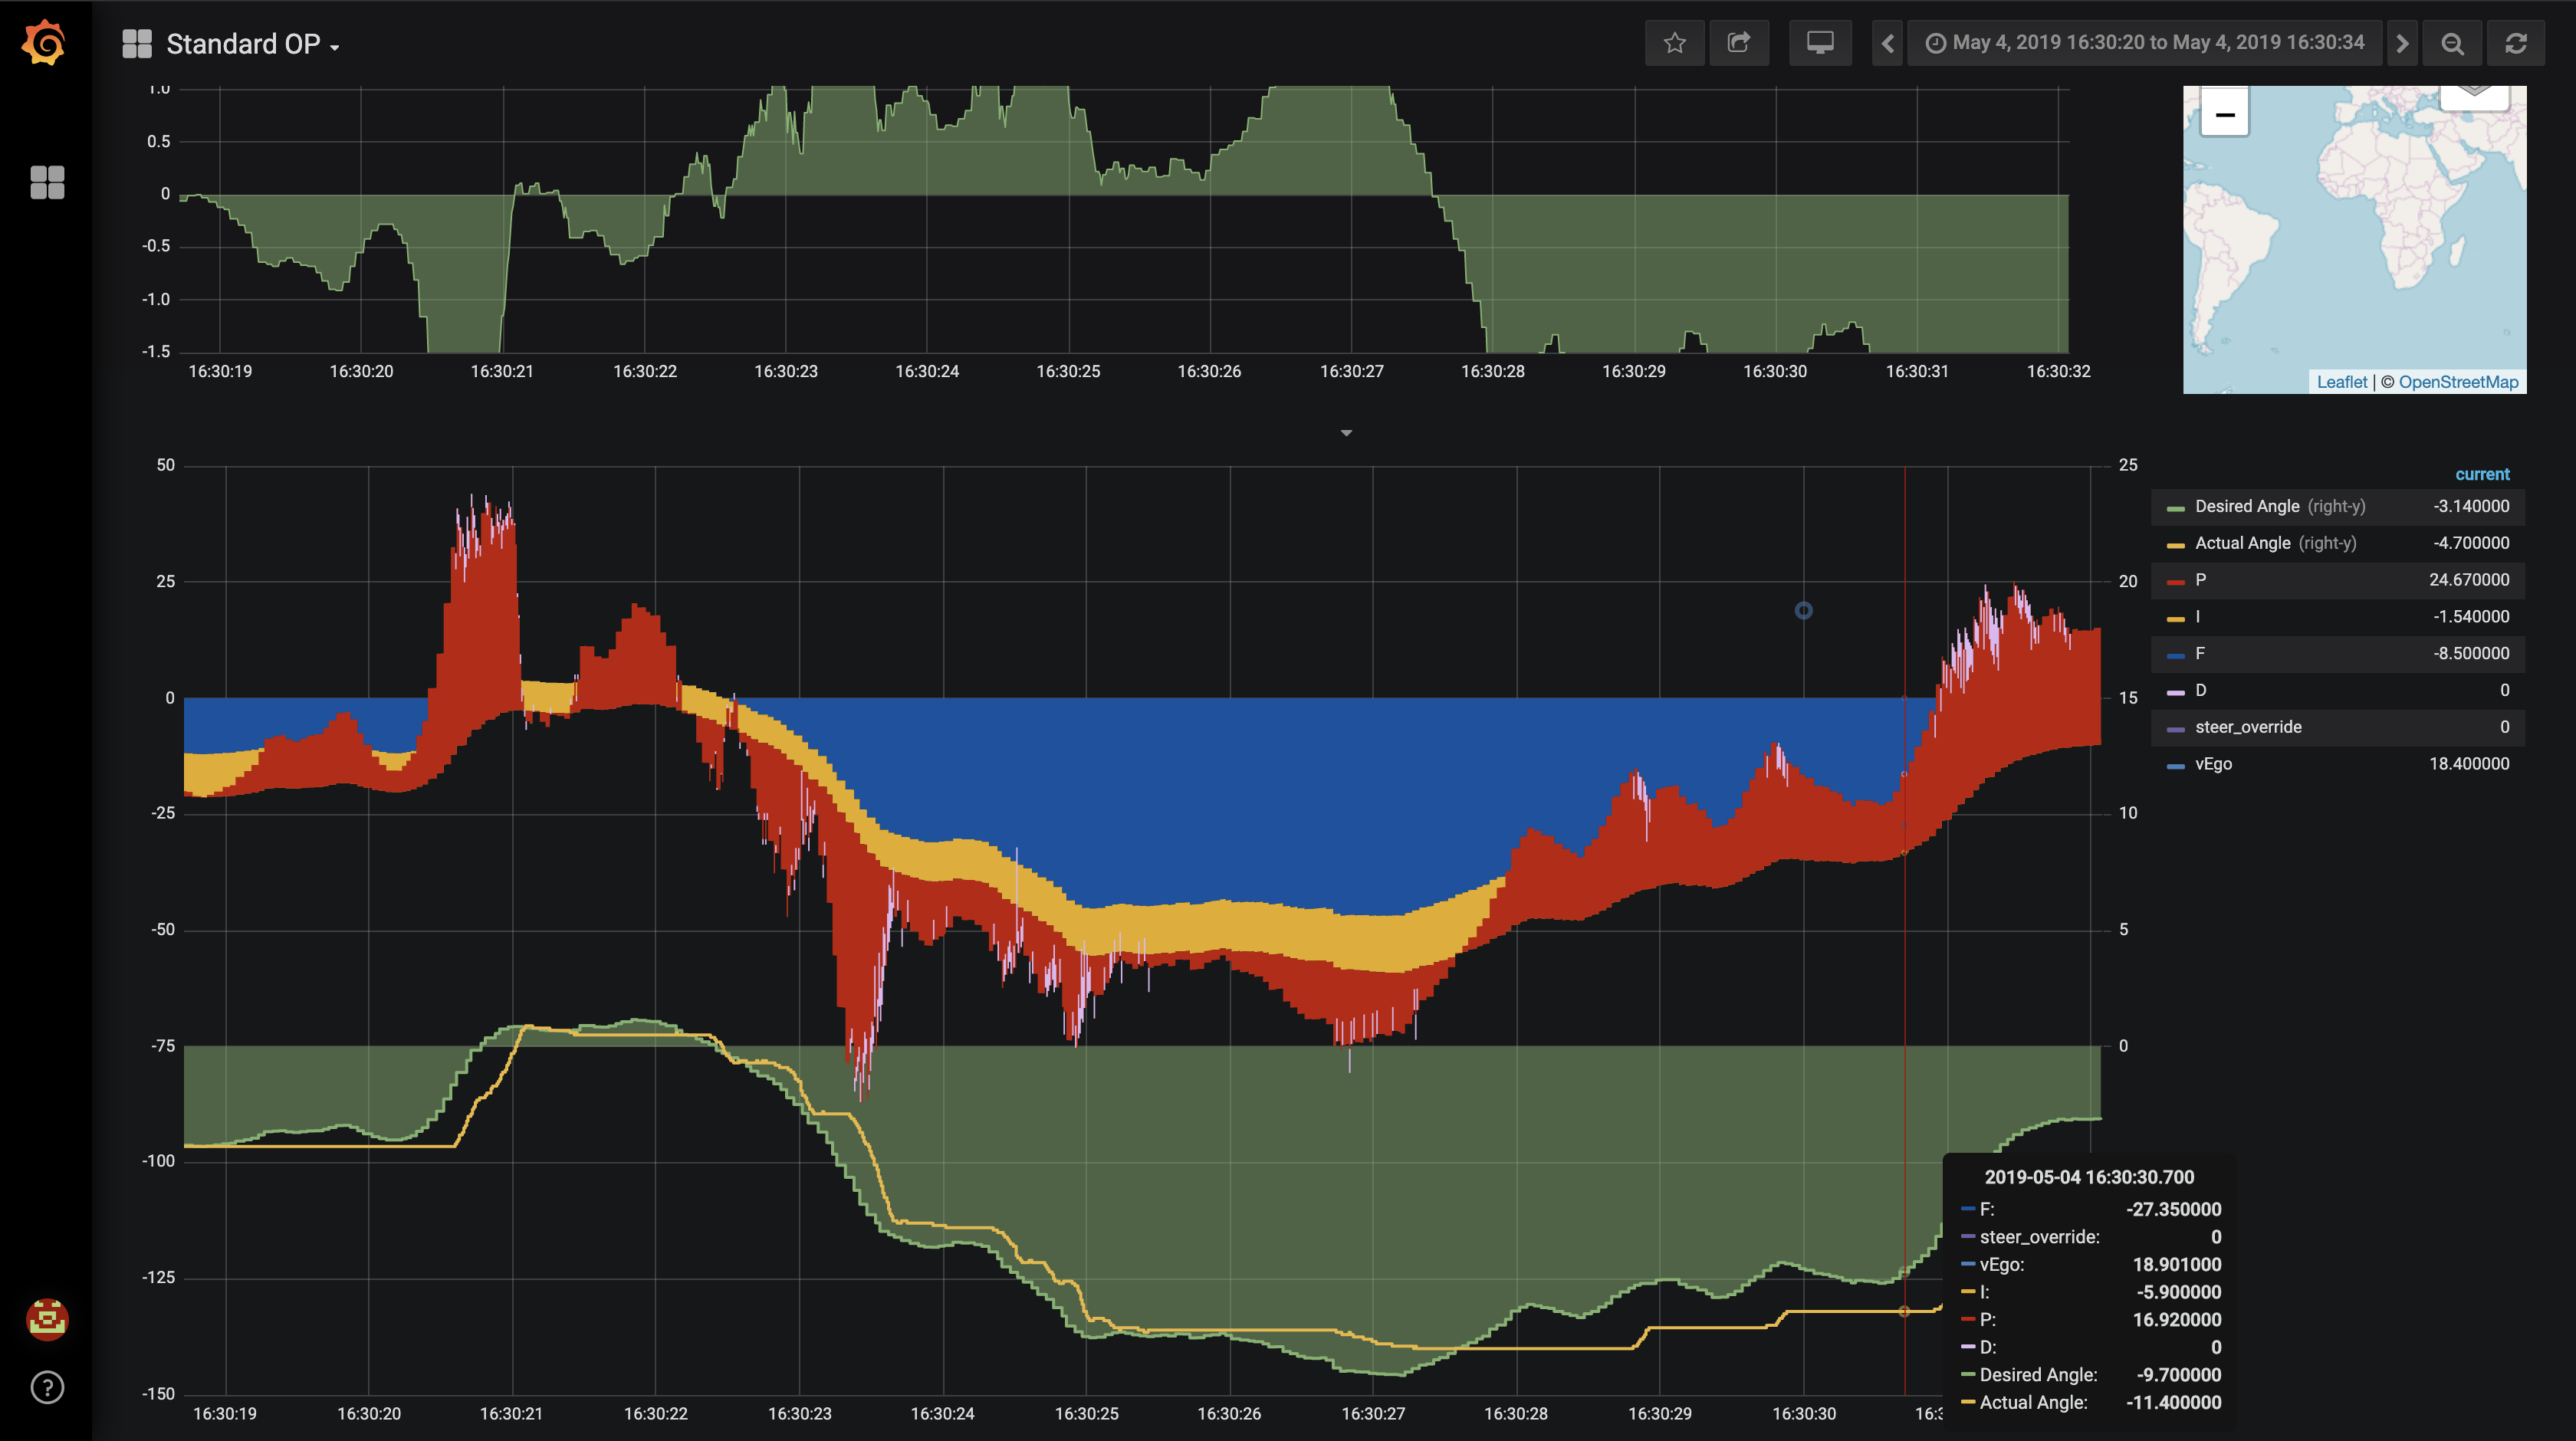This screenshot has height=1441, width=2576.
Task: Toggle the vEgo series in legend
Action: point(2213,764)
